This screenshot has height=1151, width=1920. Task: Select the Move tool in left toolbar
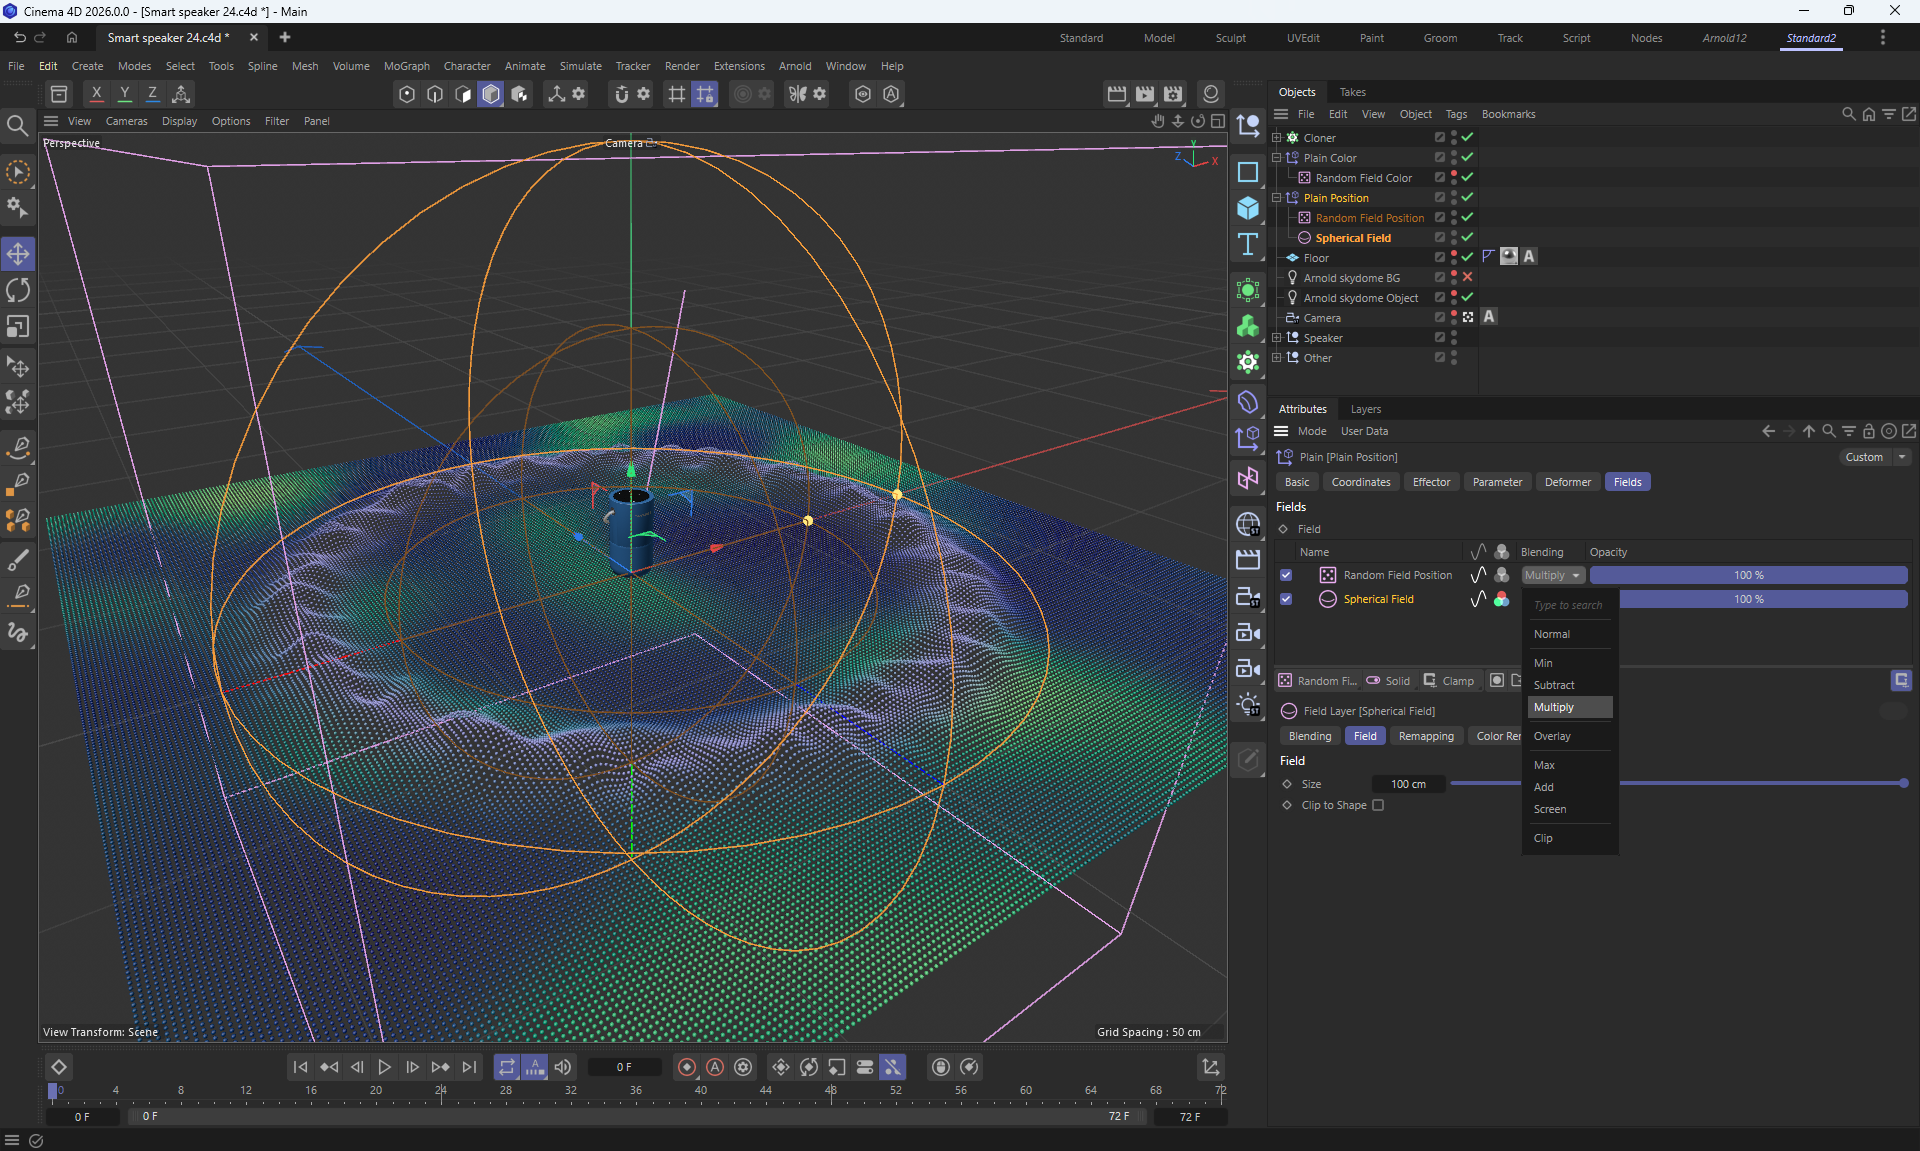click(x=18, y=254)
